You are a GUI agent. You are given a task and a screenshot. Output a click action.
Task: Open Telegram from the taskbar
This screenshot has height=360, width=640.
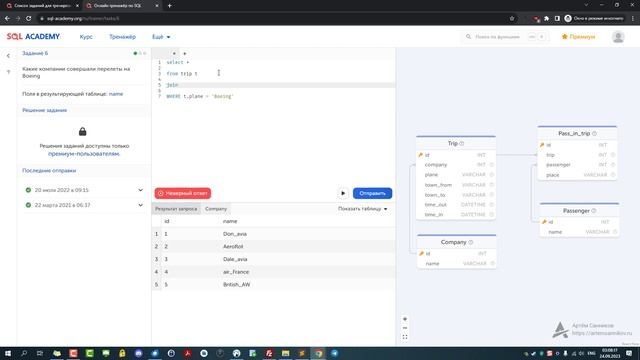tap(334, 353)
